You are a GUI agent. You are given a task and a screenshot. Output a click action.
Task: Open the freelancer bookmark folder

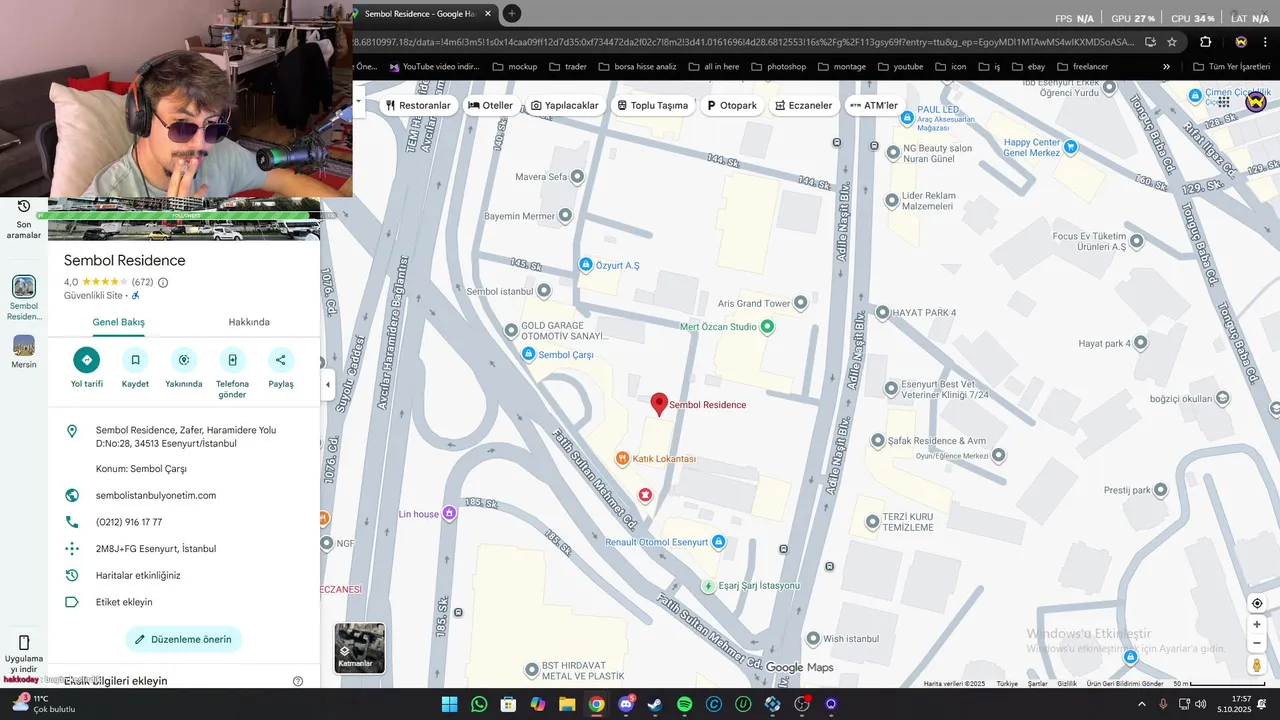pos(1082,67)
